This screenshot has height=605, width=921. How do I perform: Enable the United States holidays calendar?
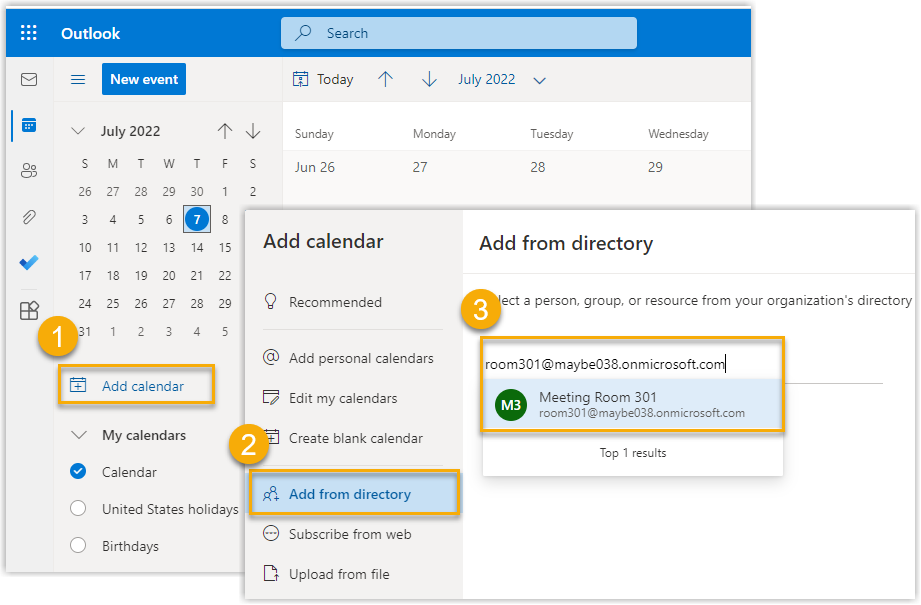pos(79,509)
